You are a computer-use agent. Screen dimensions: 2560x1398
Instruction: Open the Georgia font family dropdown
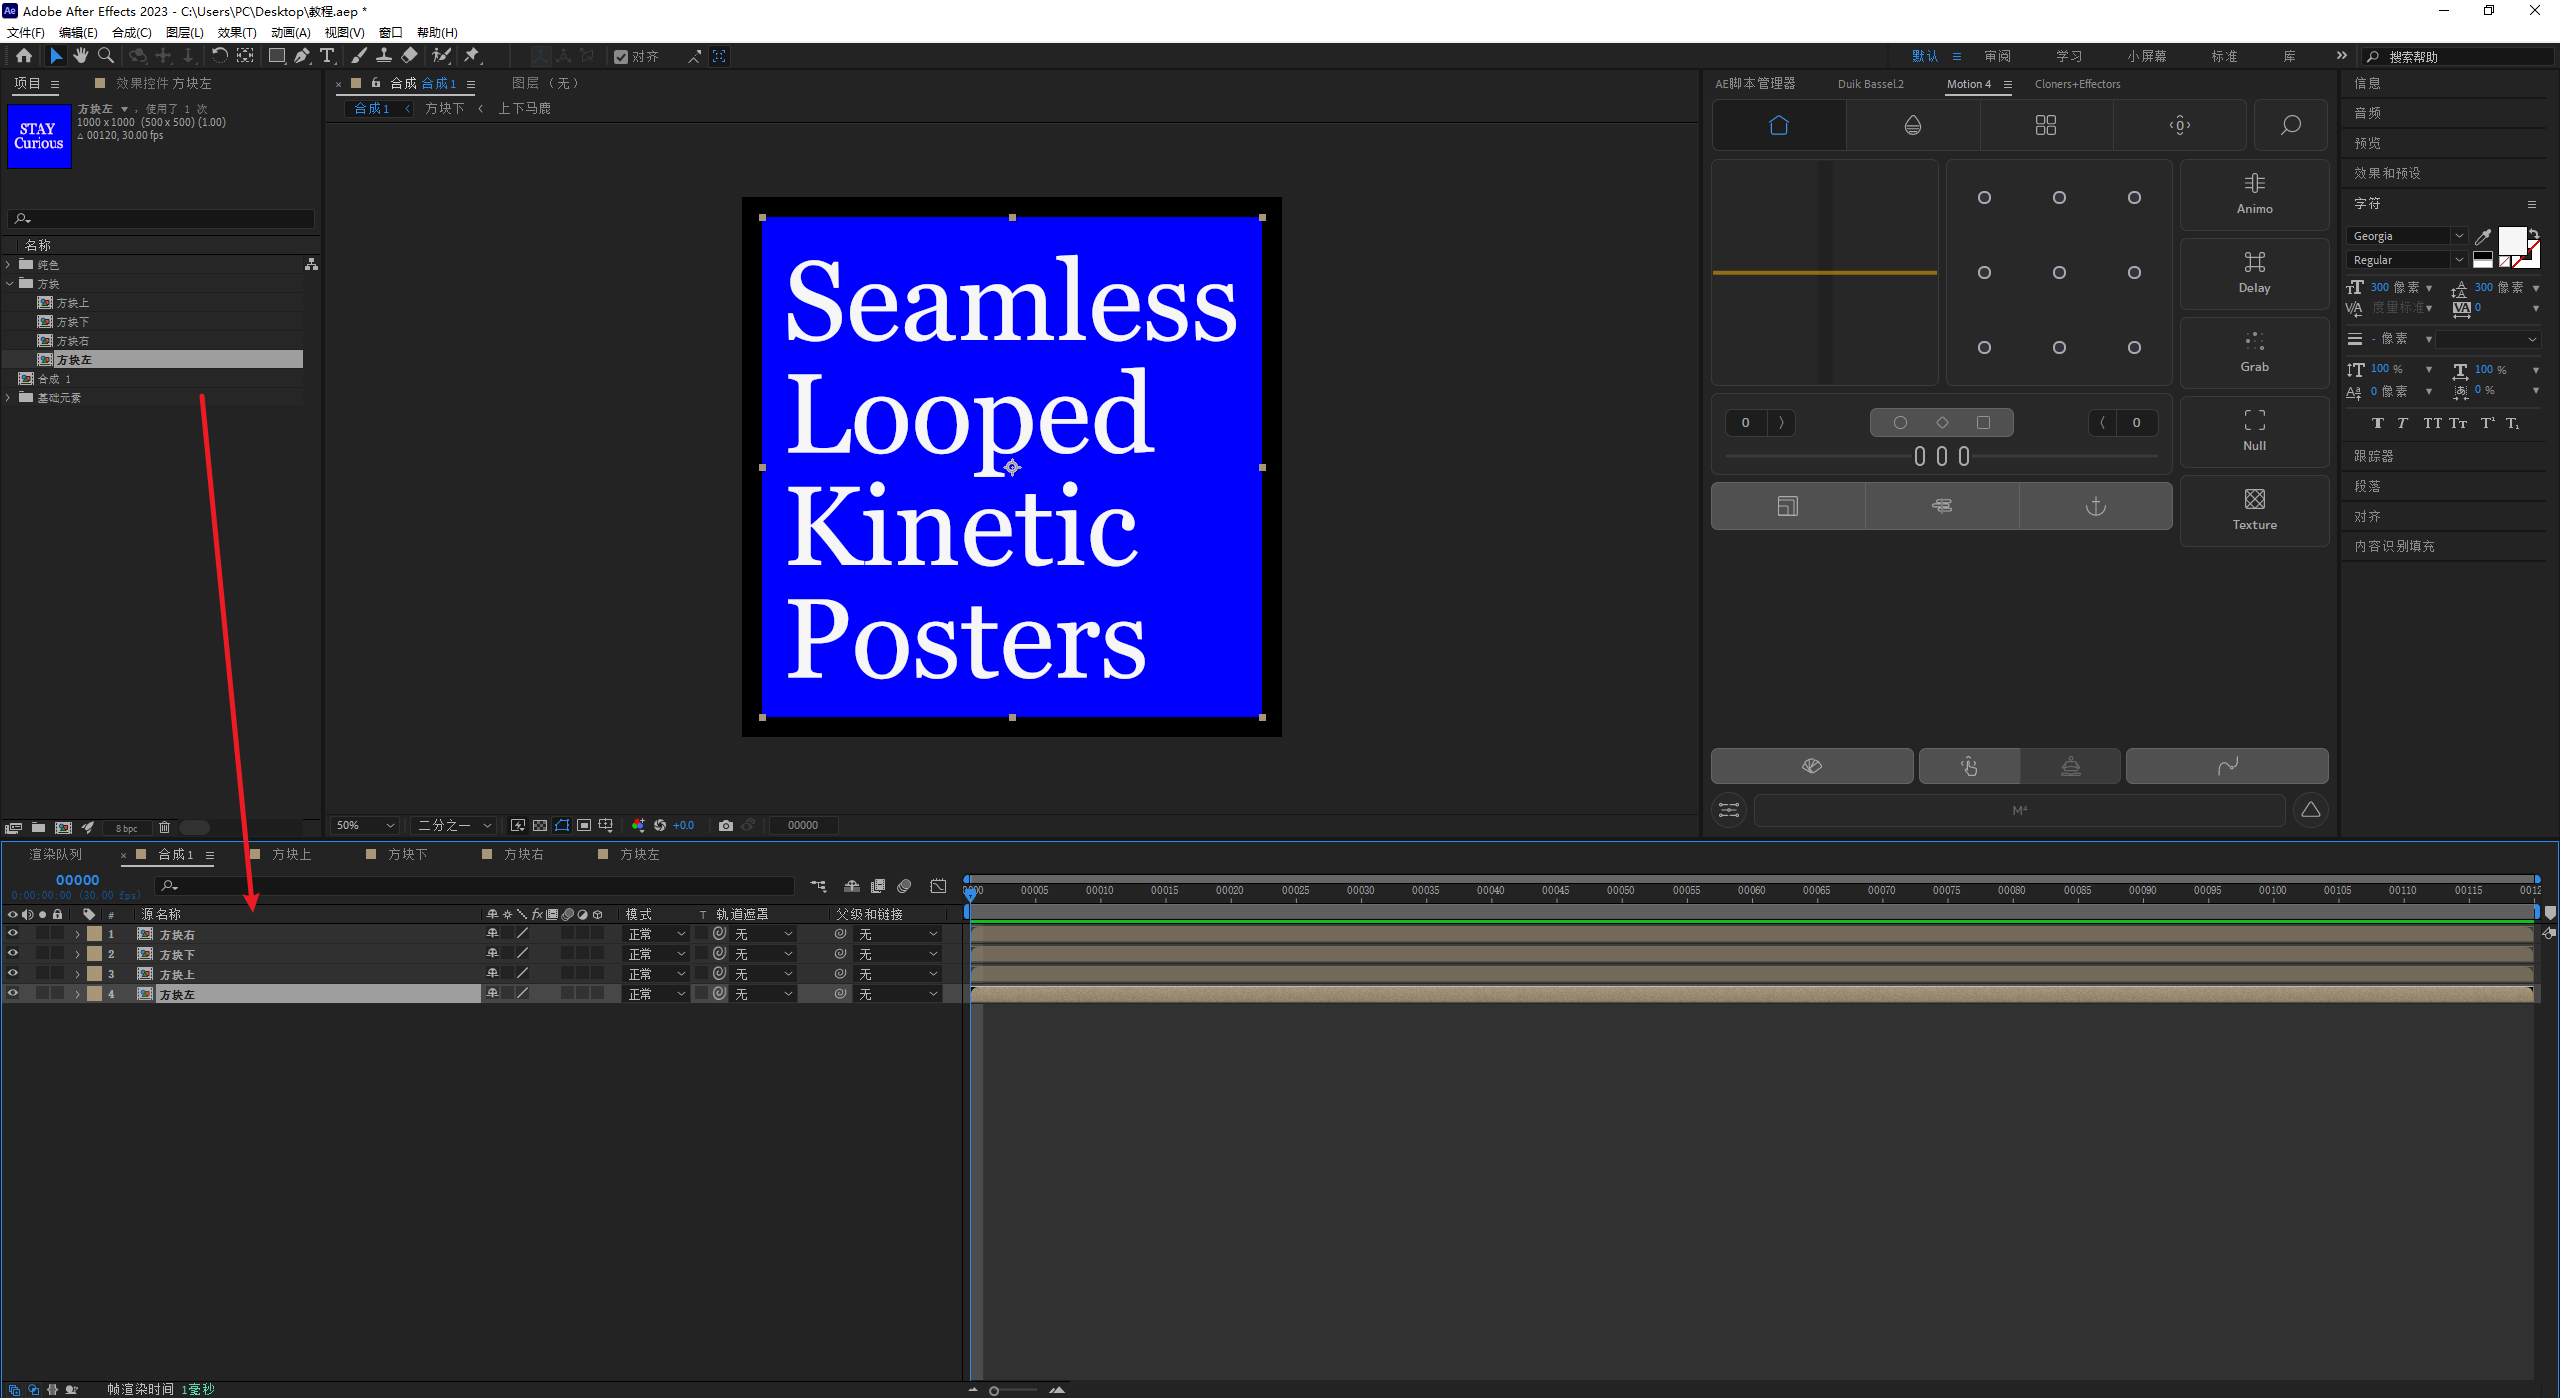[x=2405, y=236]
